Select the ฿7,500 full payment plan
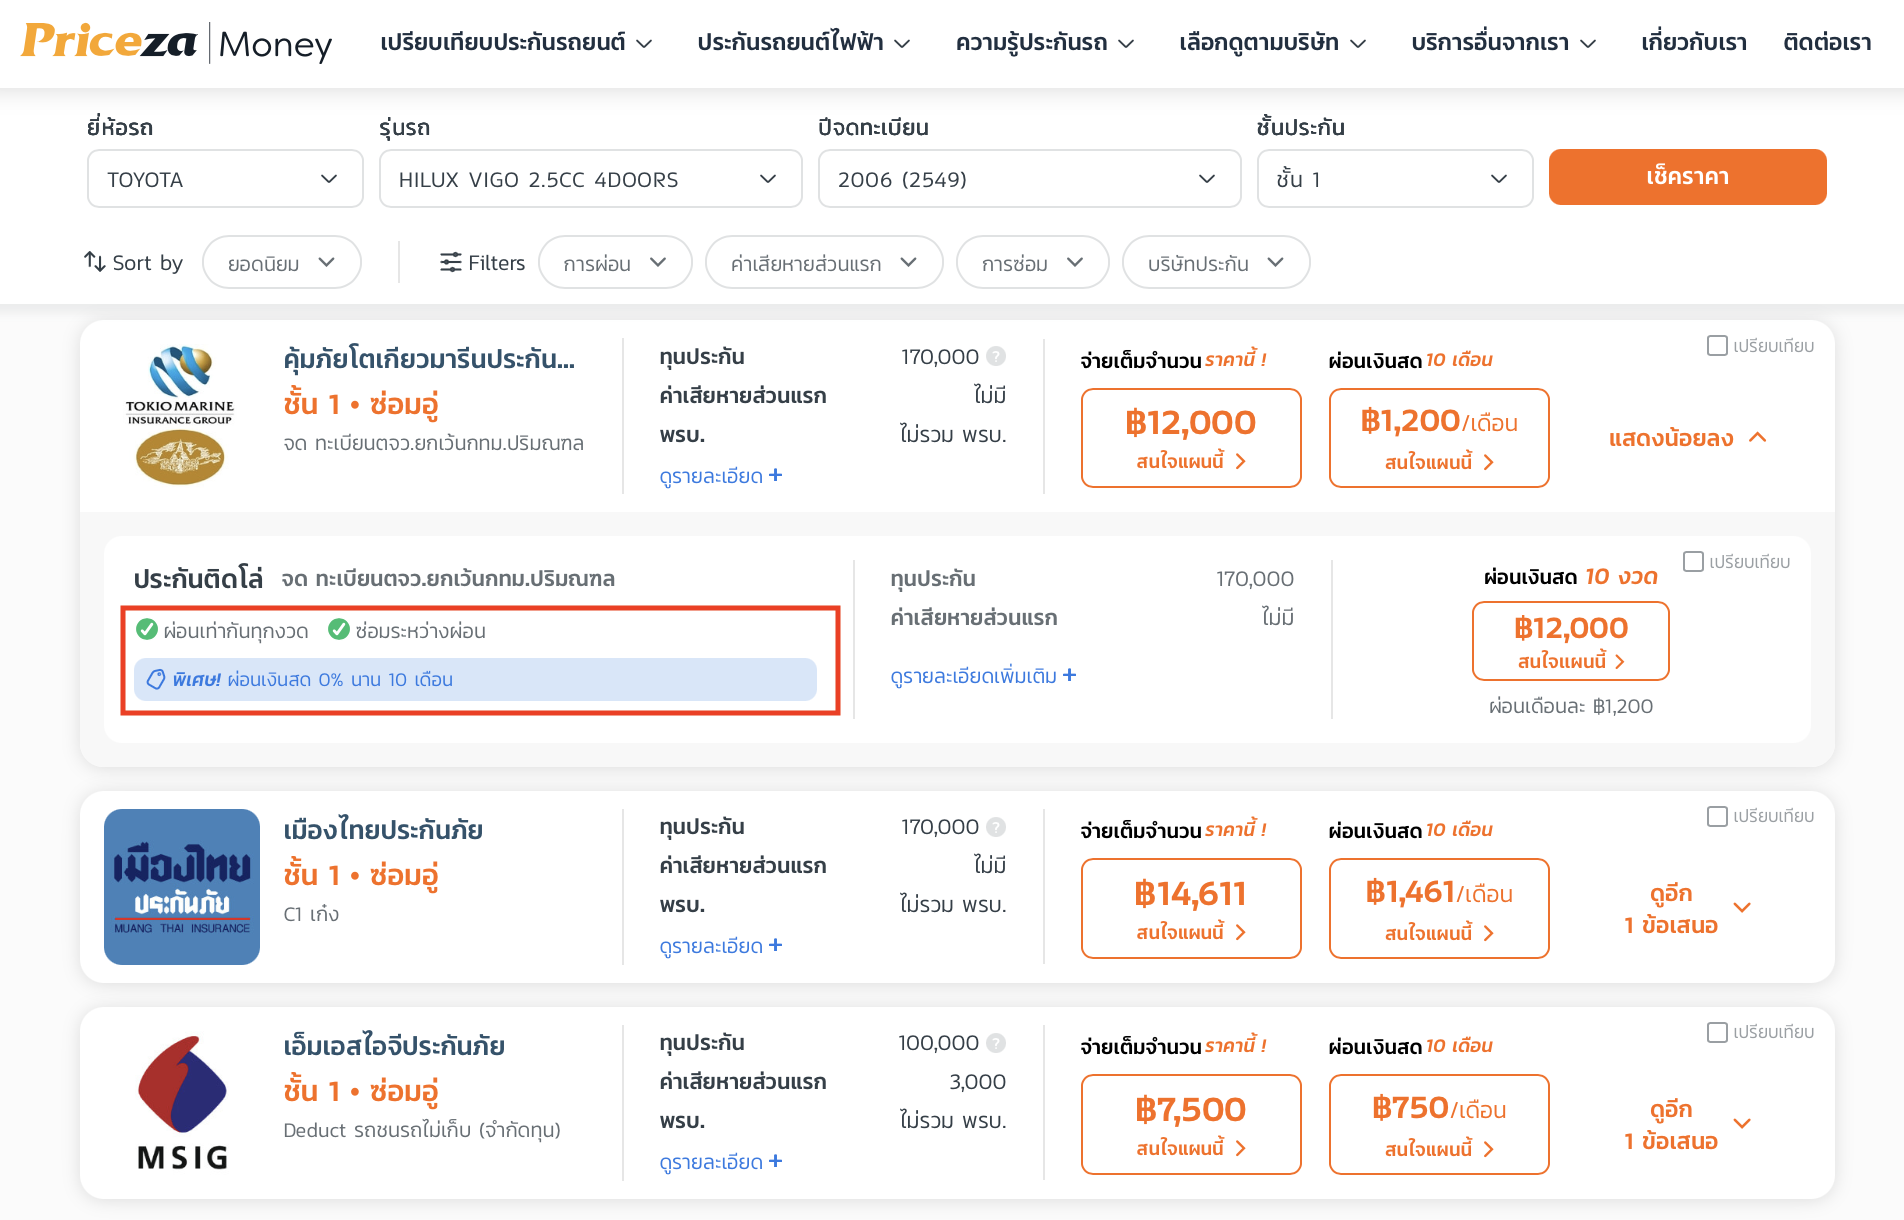 point(1190,1124)
